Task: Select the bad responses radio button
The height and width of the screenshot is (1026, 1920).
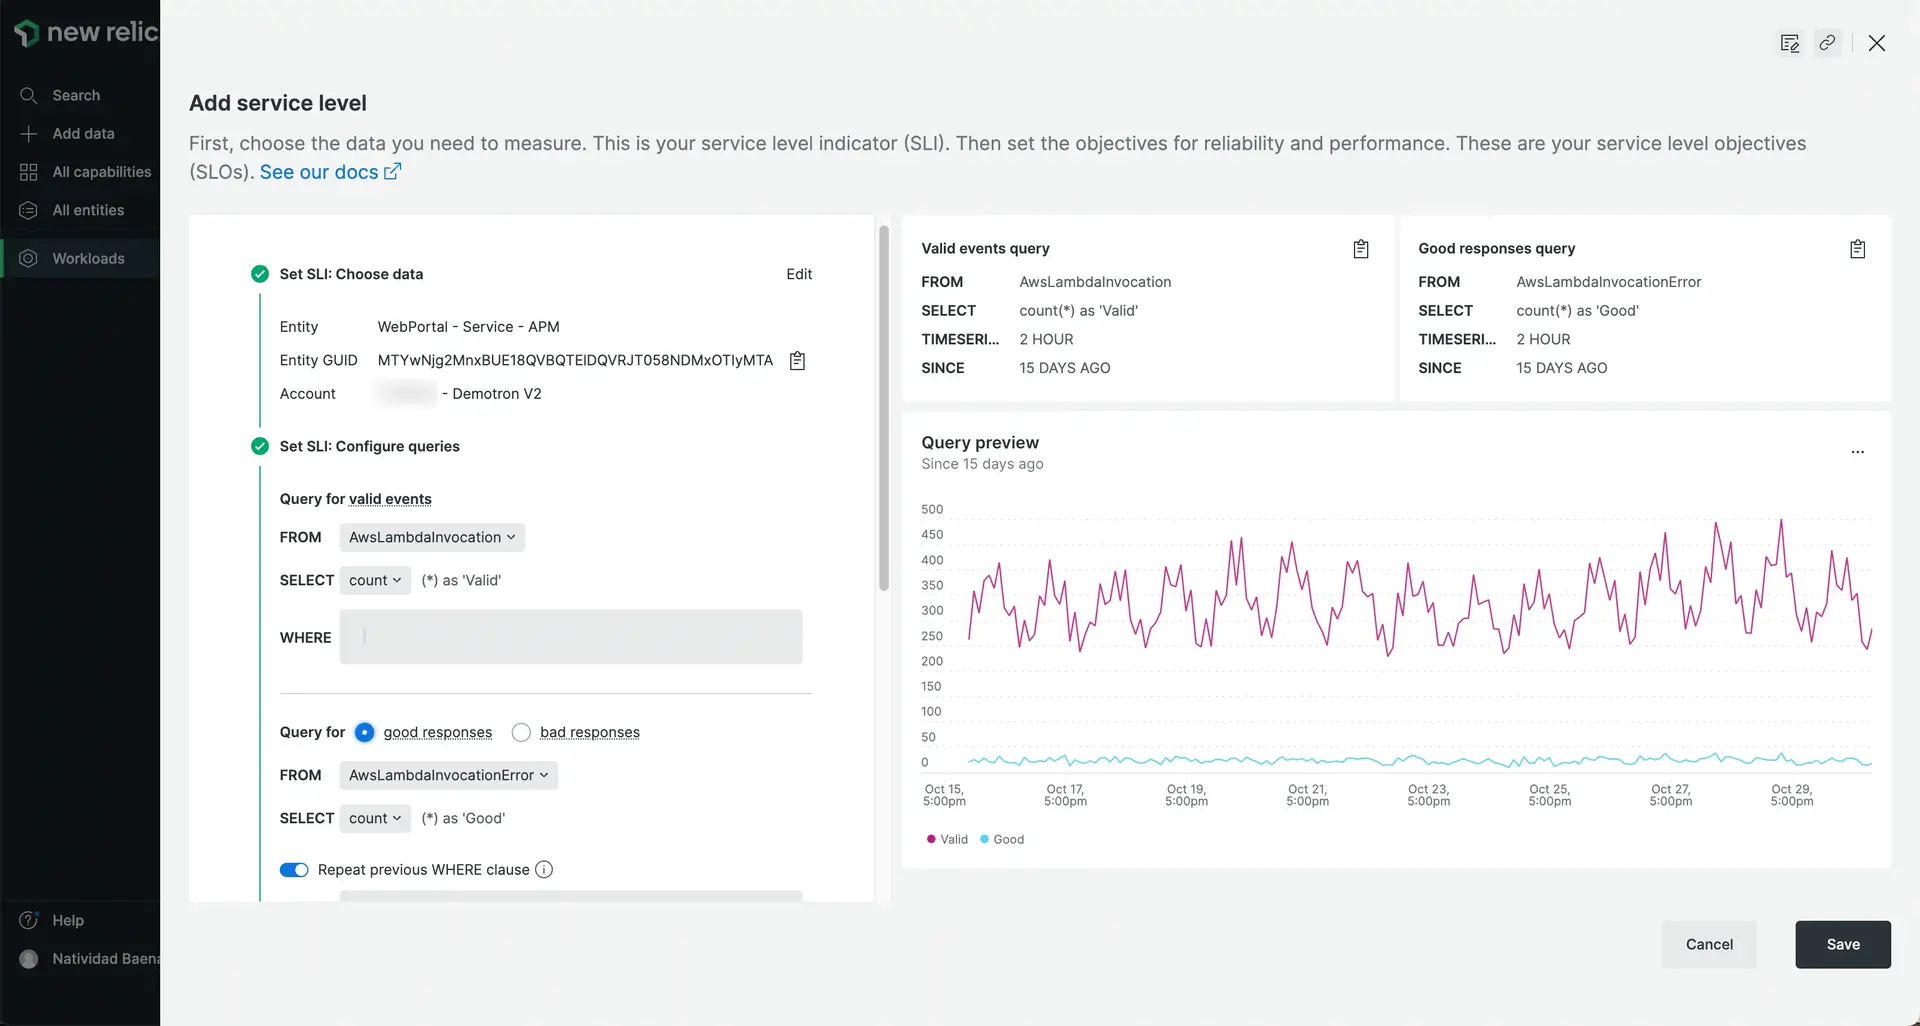Action: pyautogui.click(x=521, y=732)
